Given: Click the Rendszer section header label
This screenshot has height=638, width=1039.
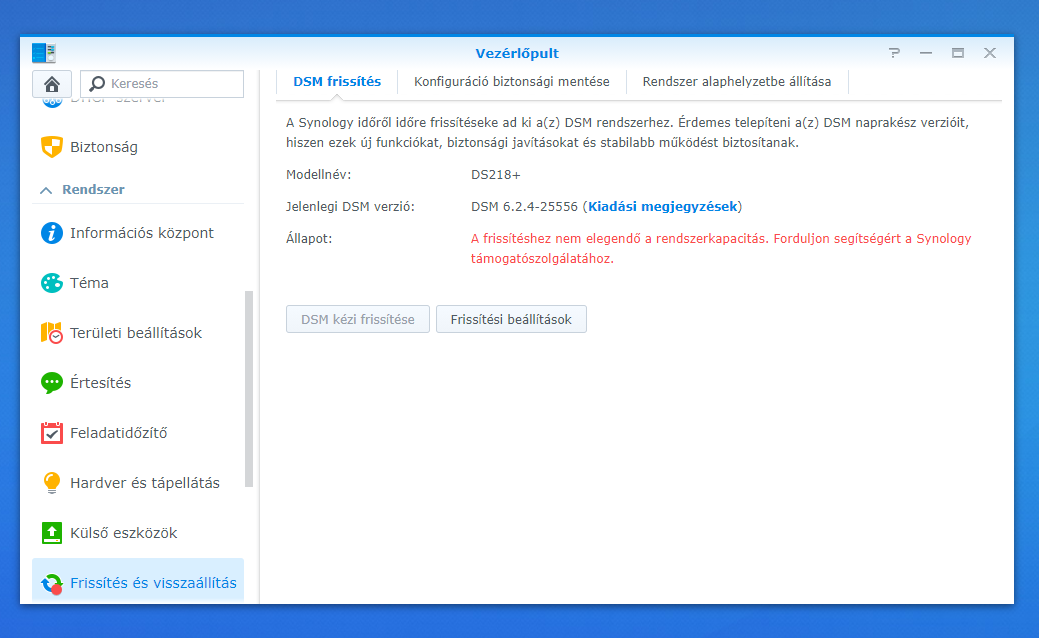Looking at the screenshot, I should tap(93, 189).
